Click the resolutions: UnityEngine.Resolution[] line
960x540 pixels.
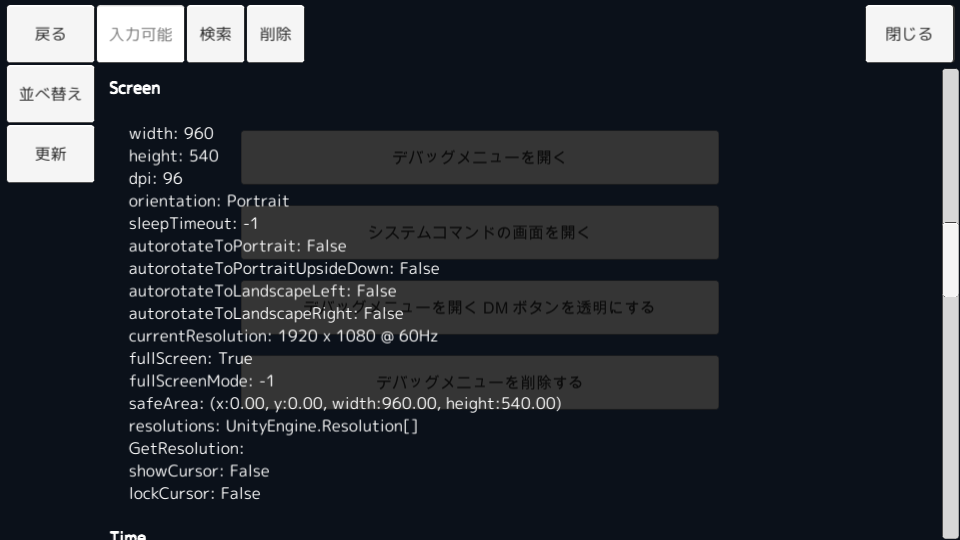[x=273, y=426]
